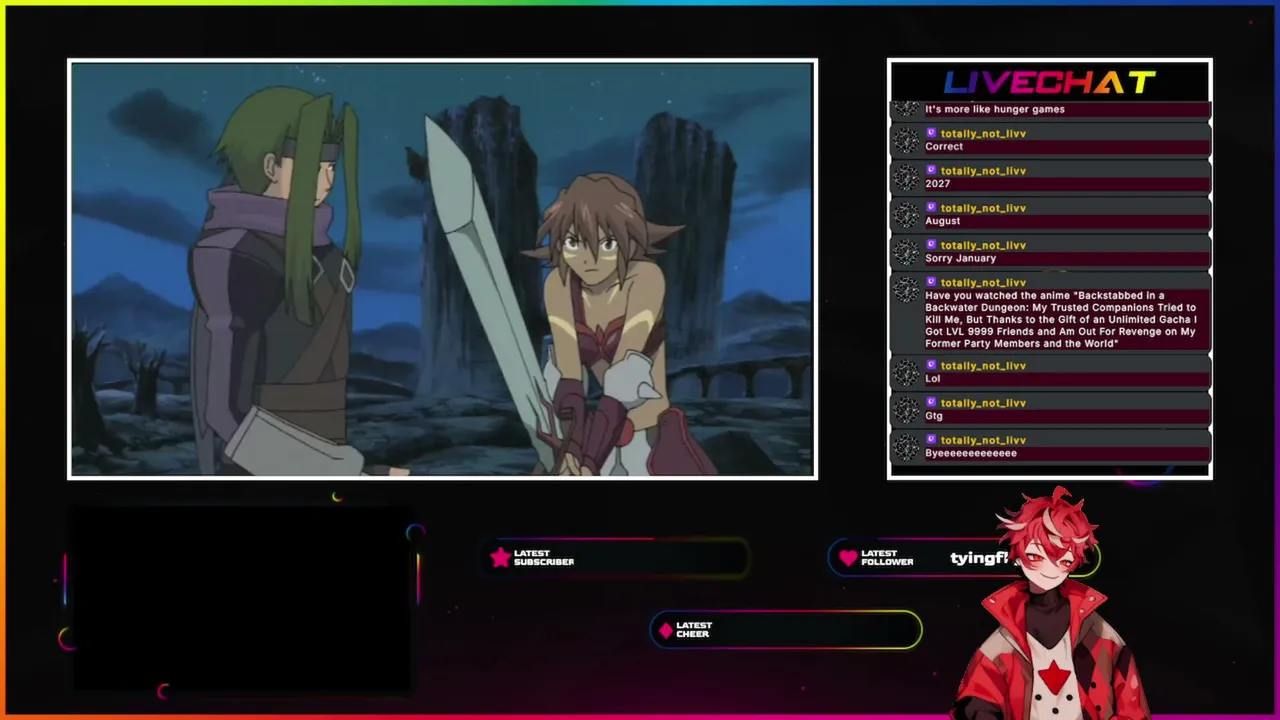Screen dimensions: 1280x720
Task: Click the purple badge above "August"
Action: (931, 207)
